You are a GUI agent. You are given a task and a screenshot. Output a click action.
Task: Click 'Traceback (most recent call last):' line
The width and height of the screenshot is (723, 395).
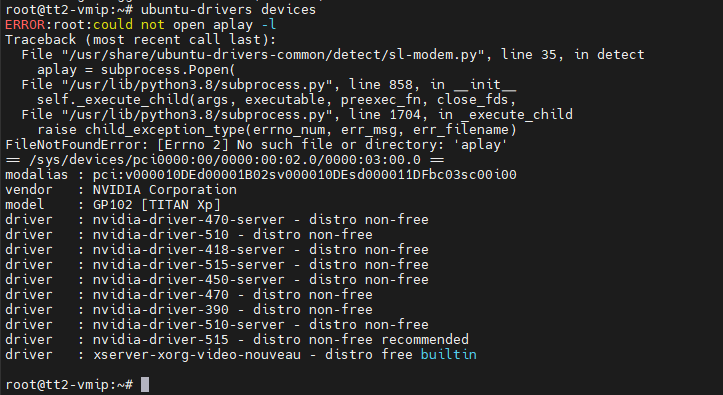(141, 40)
